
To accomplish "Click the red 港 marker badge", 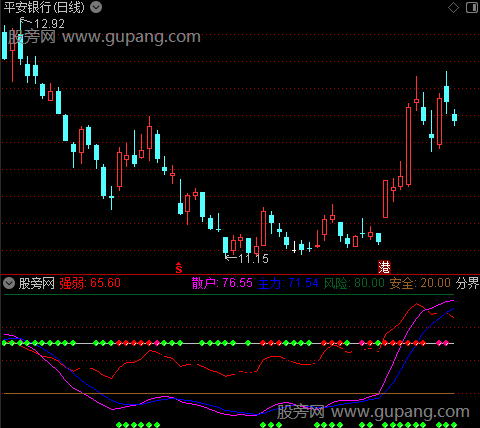I will [384, 267].
